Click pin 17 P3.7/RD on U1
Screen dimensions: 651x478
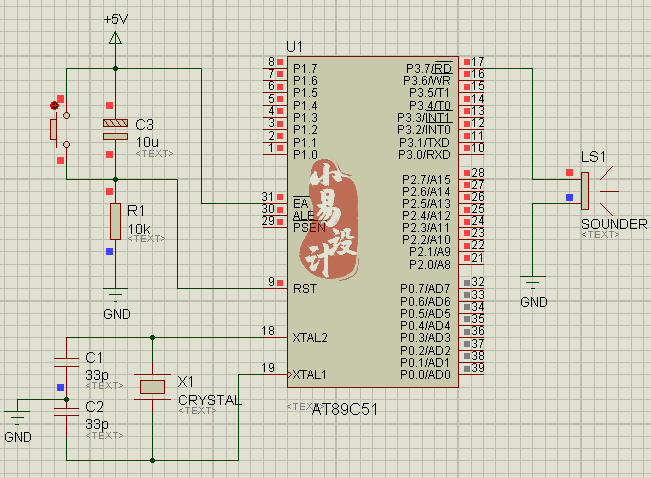471,68
